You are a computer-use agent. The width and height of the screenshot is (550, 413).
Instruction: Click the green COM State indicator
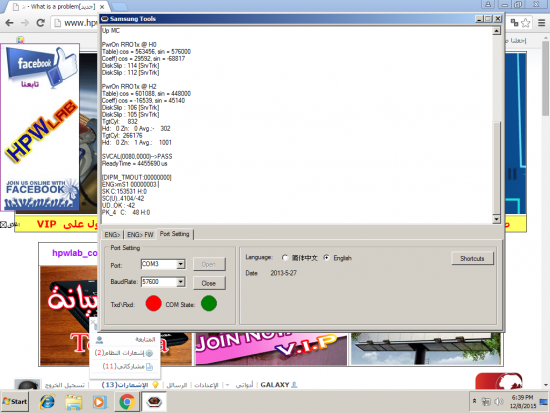pos(209,304)
